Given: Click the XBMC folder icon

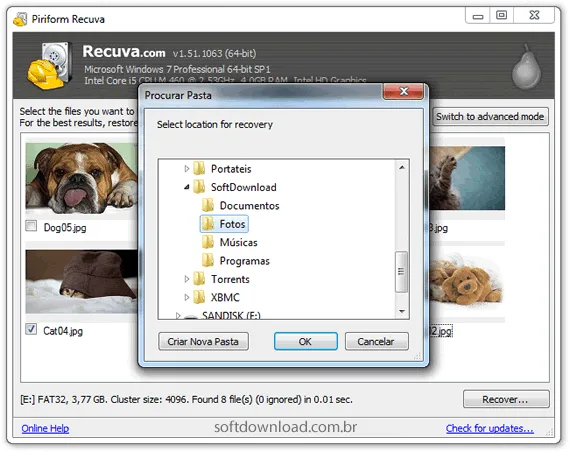Looking at the screenshot, I should tap(199, 297).
